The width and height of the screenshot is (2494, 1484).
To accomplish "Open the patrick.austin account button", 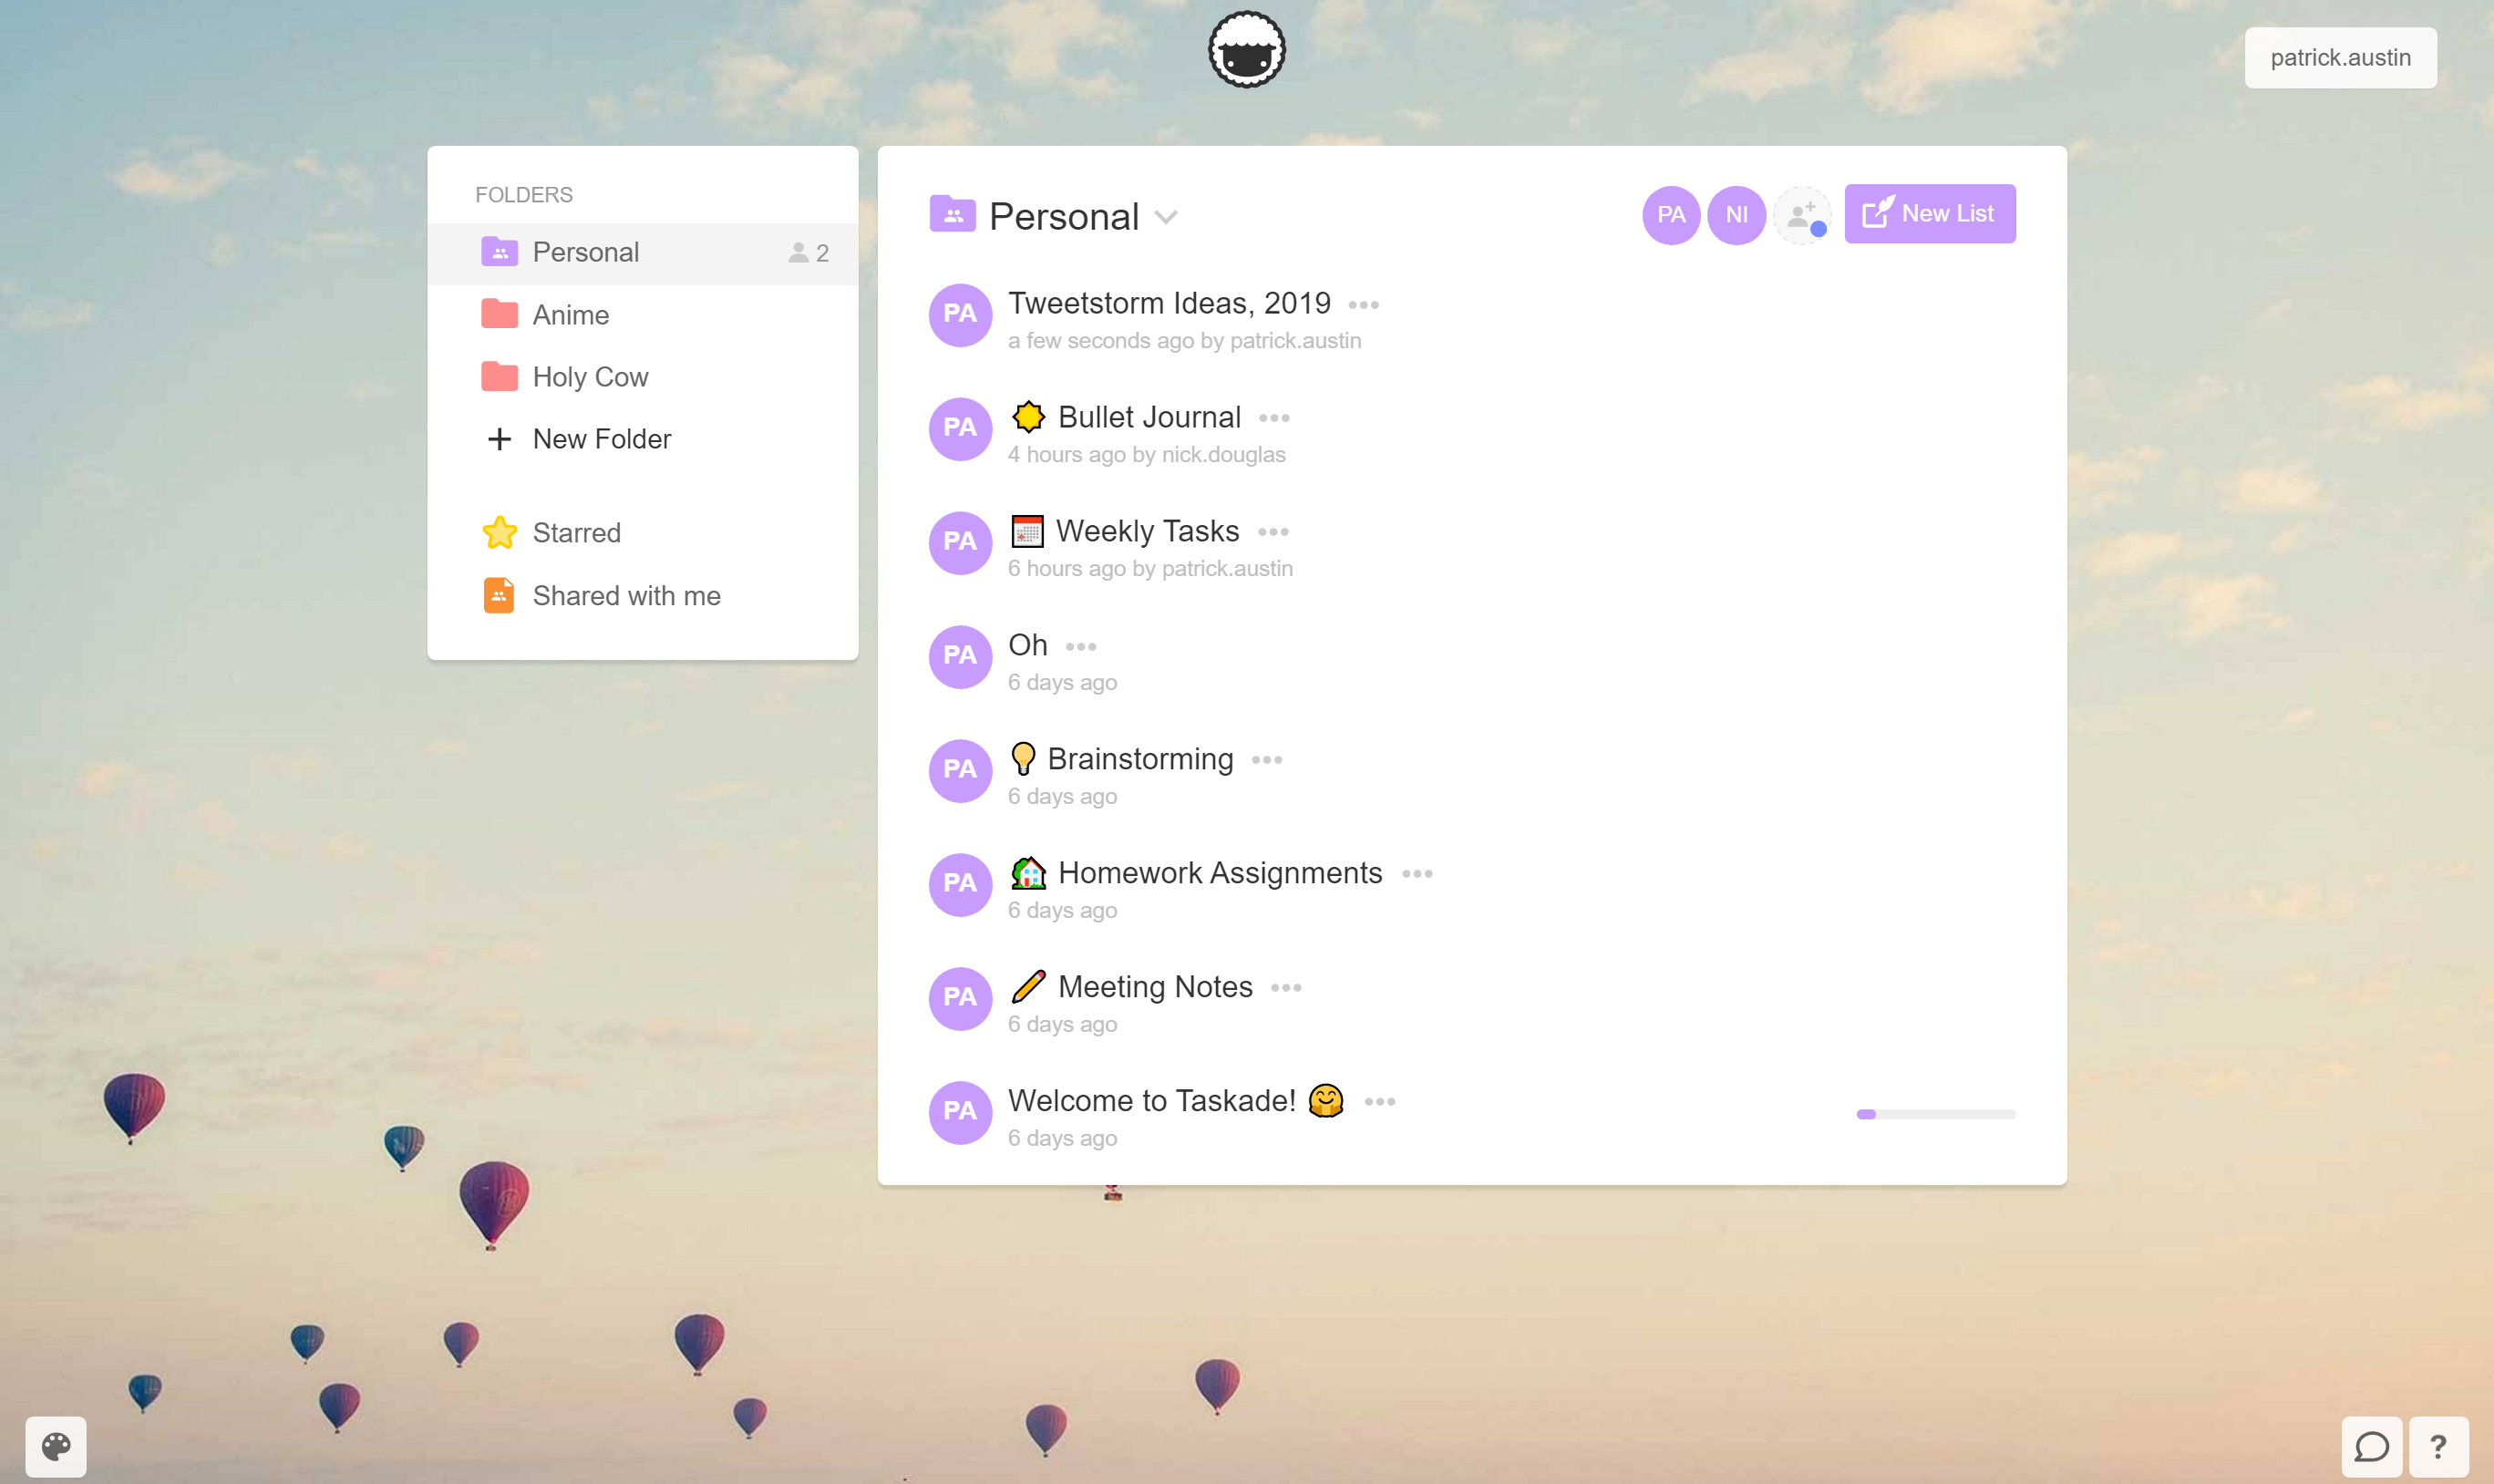I will pos(2340,58).
